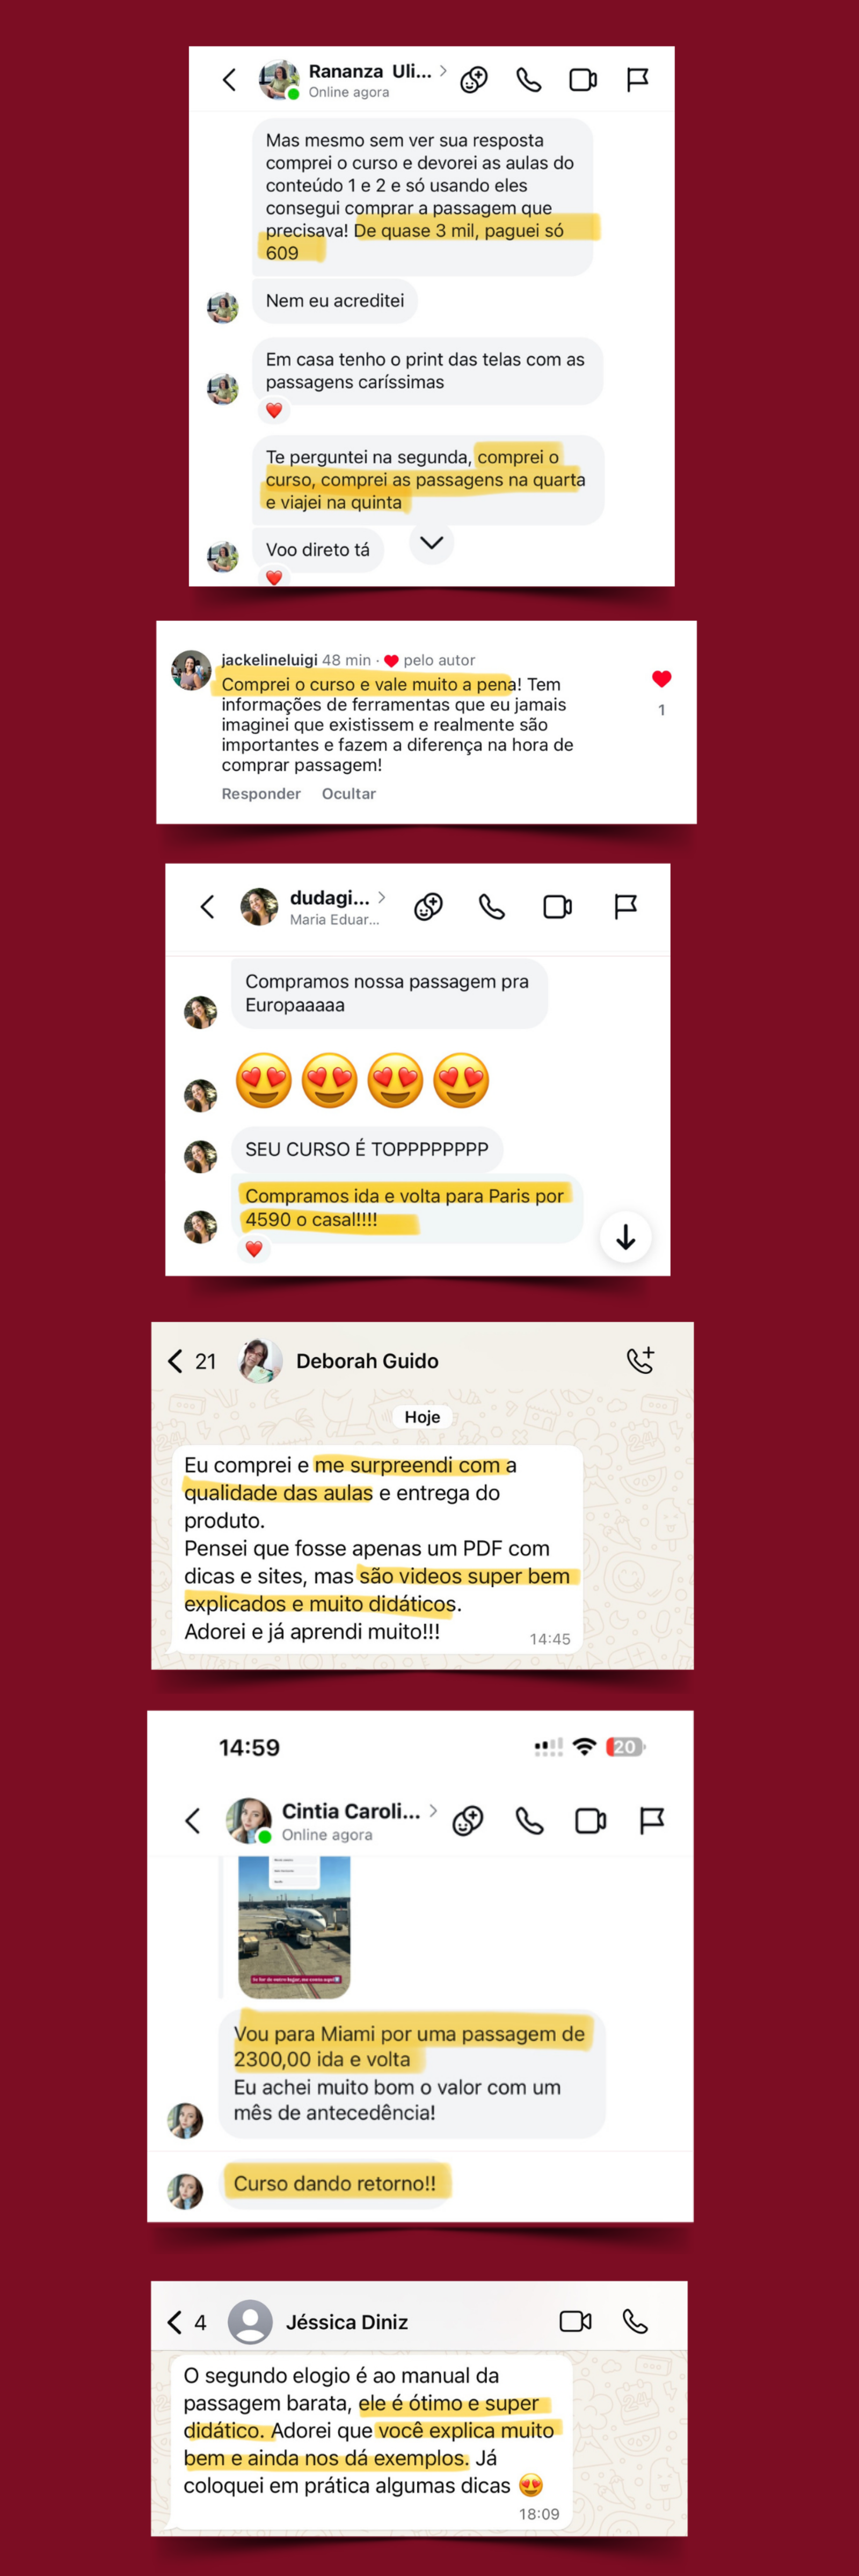This screenshot has height=2576, width=859.
Task: Start video call in Rananza chat
Action: (583, 80)
